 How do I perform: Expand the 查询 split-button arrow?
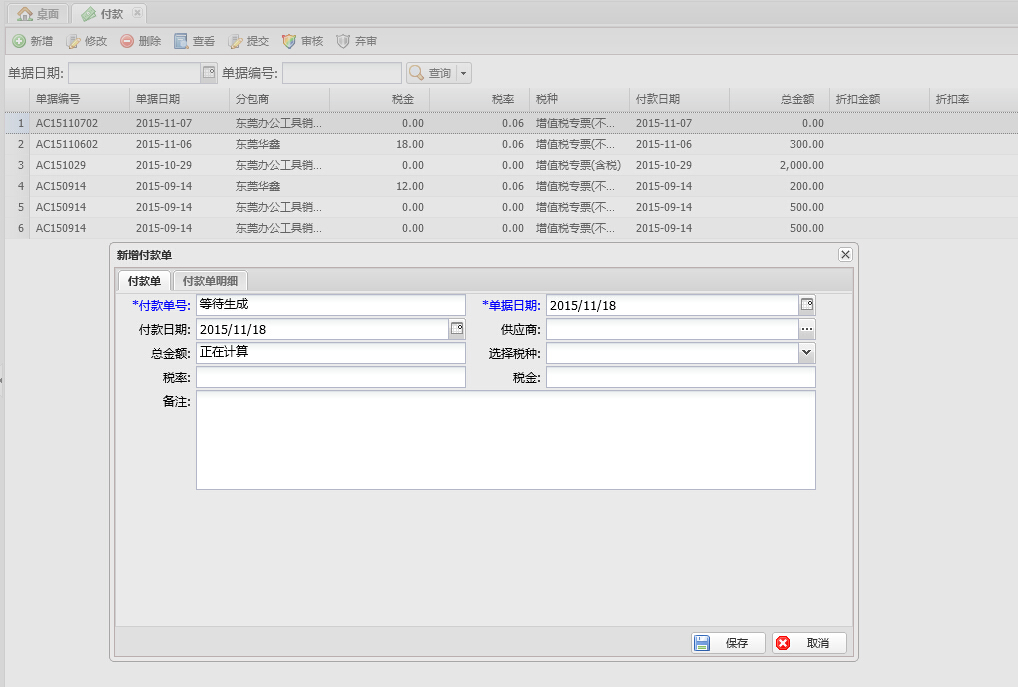pyautogui.click(x=464, y=74)
